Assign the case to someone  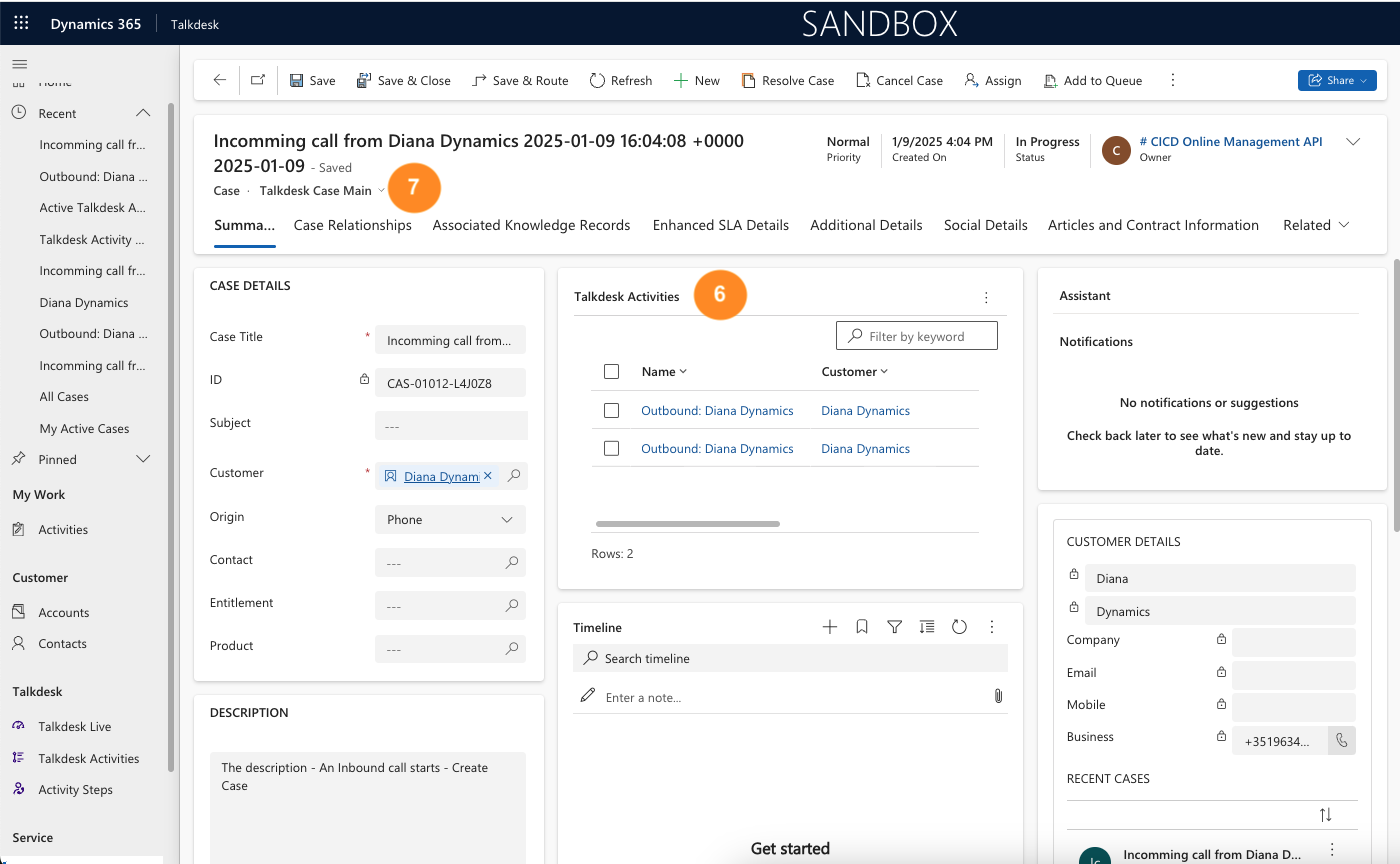tap(992, 80)
